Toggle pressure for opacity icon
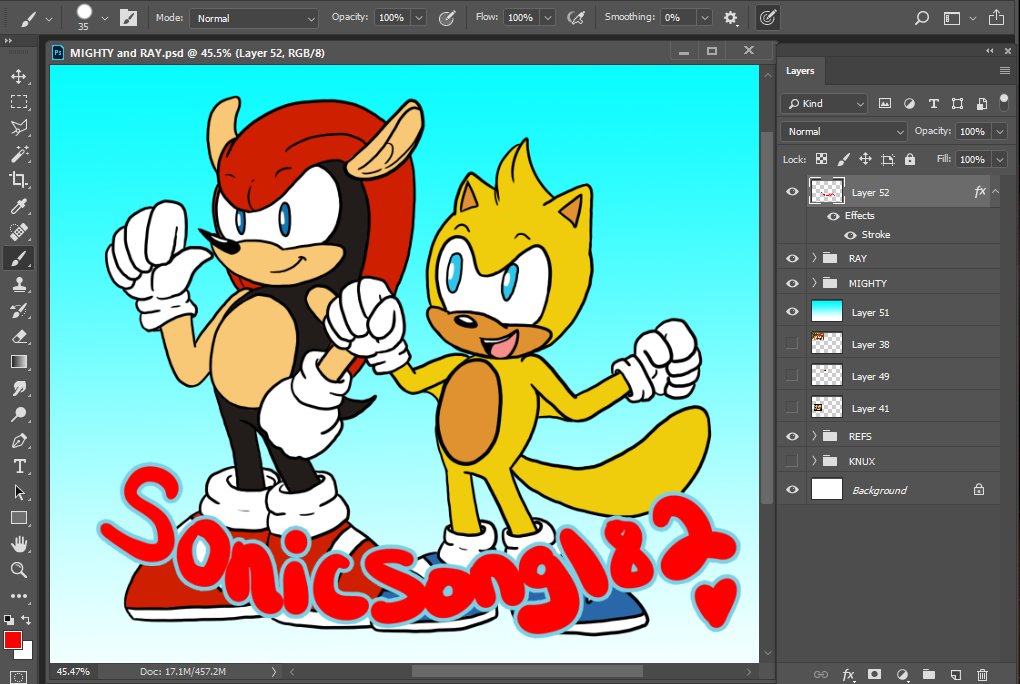This screenshot has width=1020, height=684. point(447,18)
